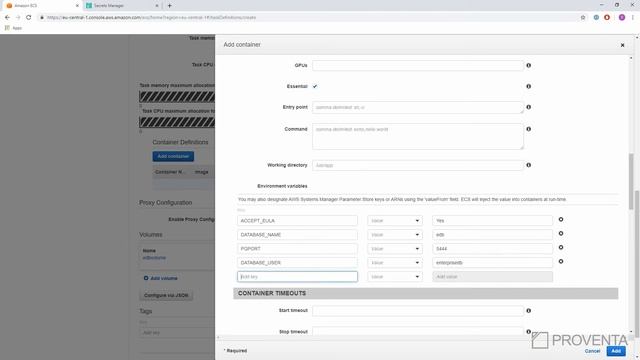Focus the Command text area
This screenshot has height=360, width=640.
pyautogui.click(x=418, y=136)
